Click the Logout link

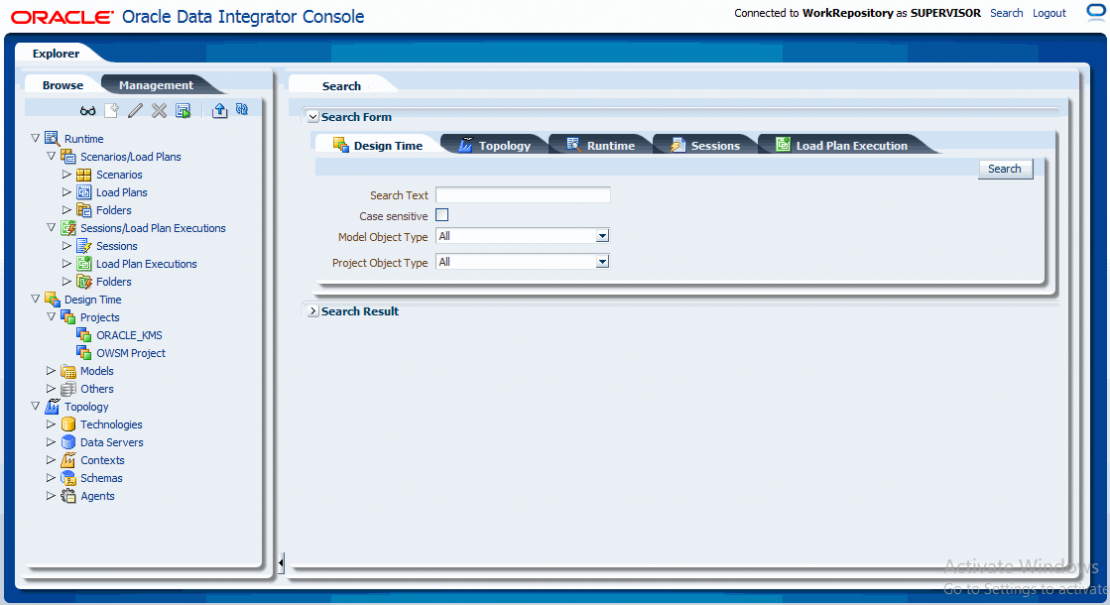point(1048,13)
